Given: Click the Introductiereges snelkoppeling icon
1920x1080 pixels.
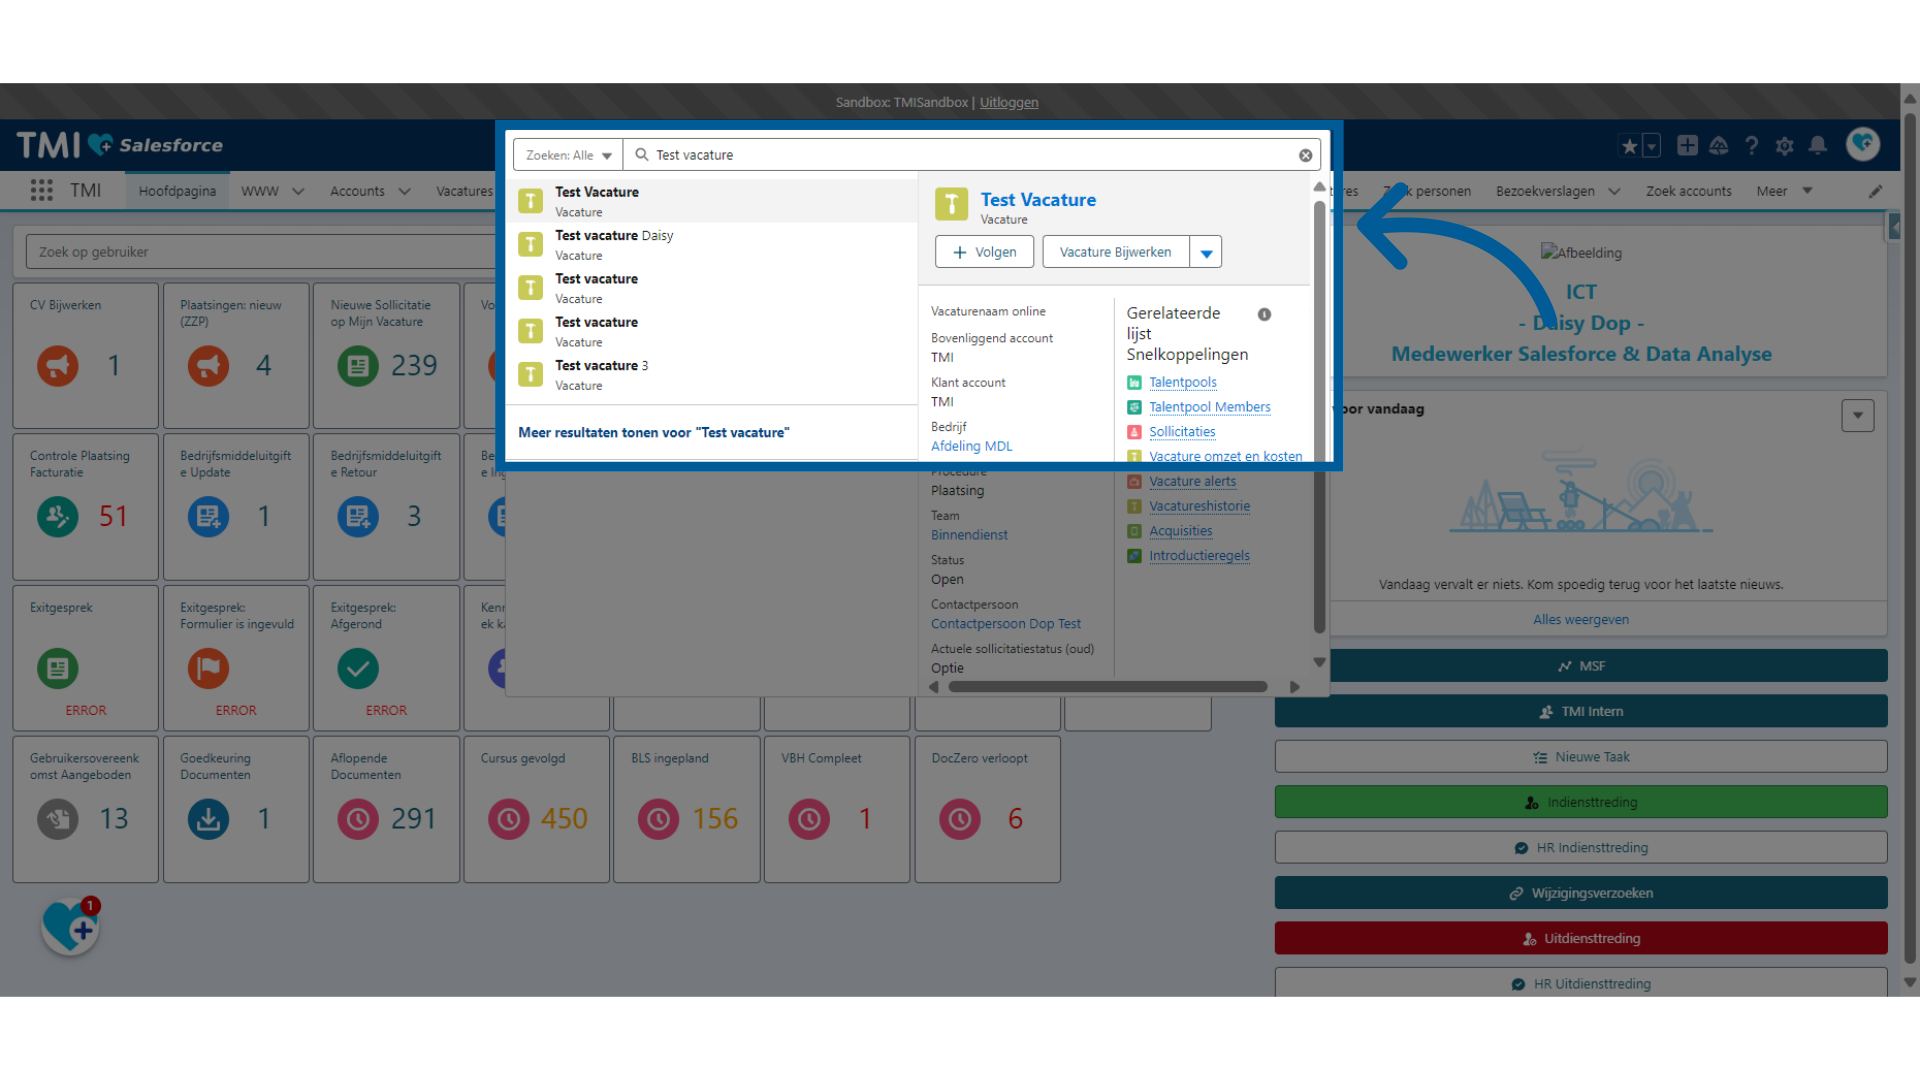Looking at the screenshot, I should coord(1135,554).
